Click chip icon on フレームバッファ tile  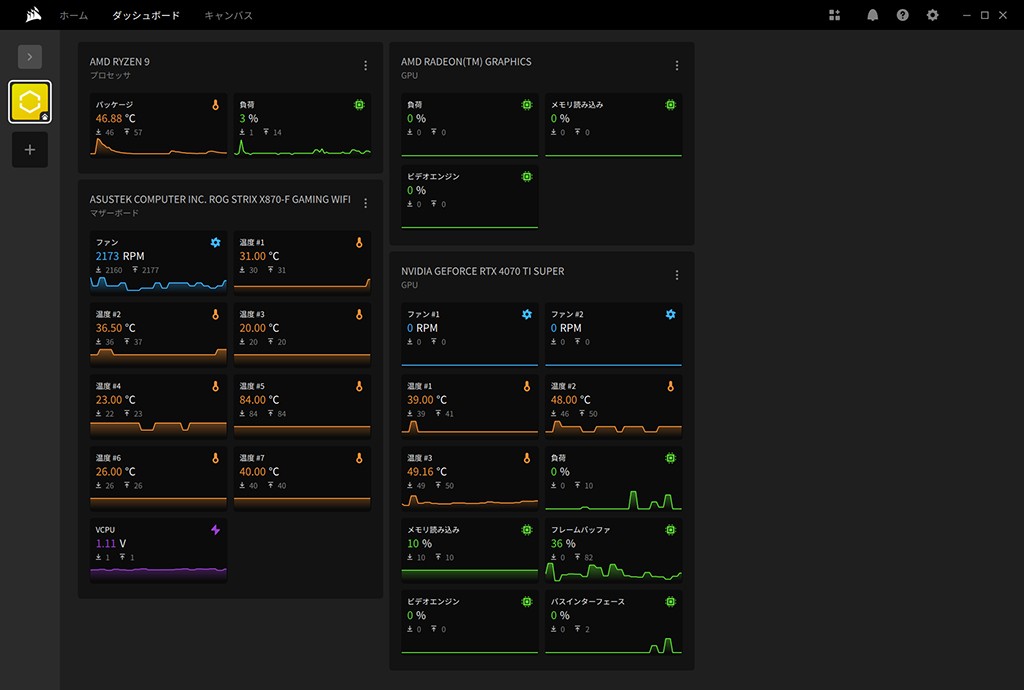pyautogui.click(x=670, y=530)
